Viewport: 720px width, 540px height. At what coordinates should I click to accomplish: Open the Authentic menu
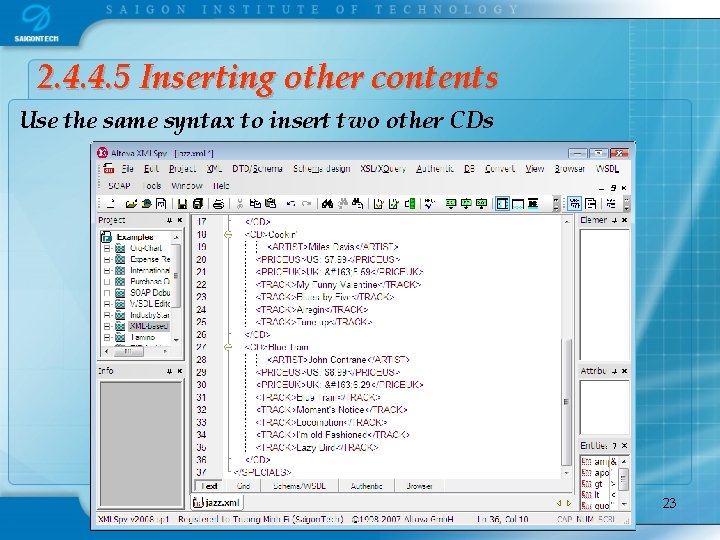click(x=435, y=169)
